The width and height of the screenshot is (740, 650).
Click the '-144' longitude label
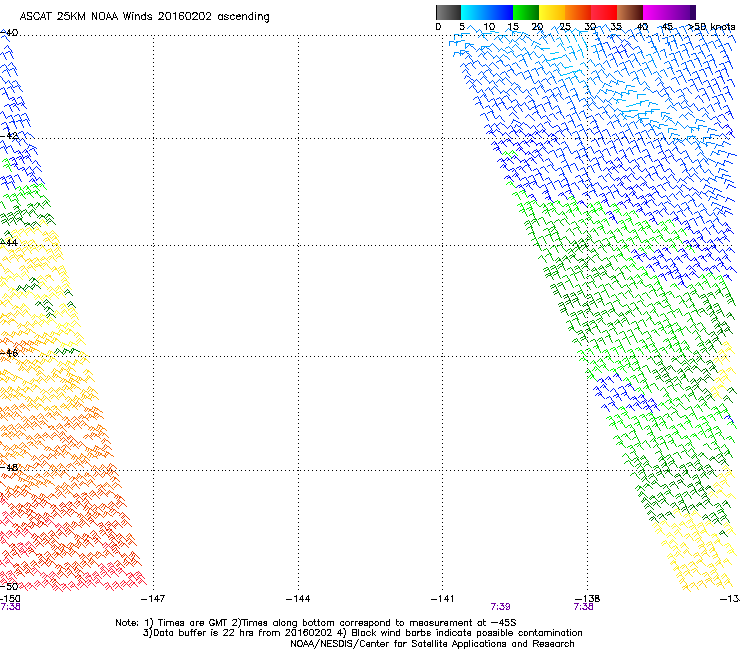(298, 599)
